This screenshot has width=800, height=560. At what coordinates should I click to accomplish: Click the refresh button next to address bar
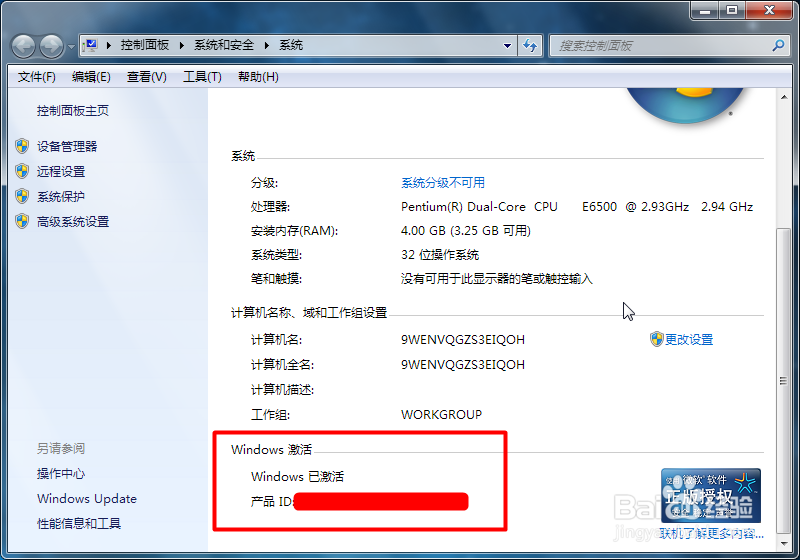pos(530,46)
